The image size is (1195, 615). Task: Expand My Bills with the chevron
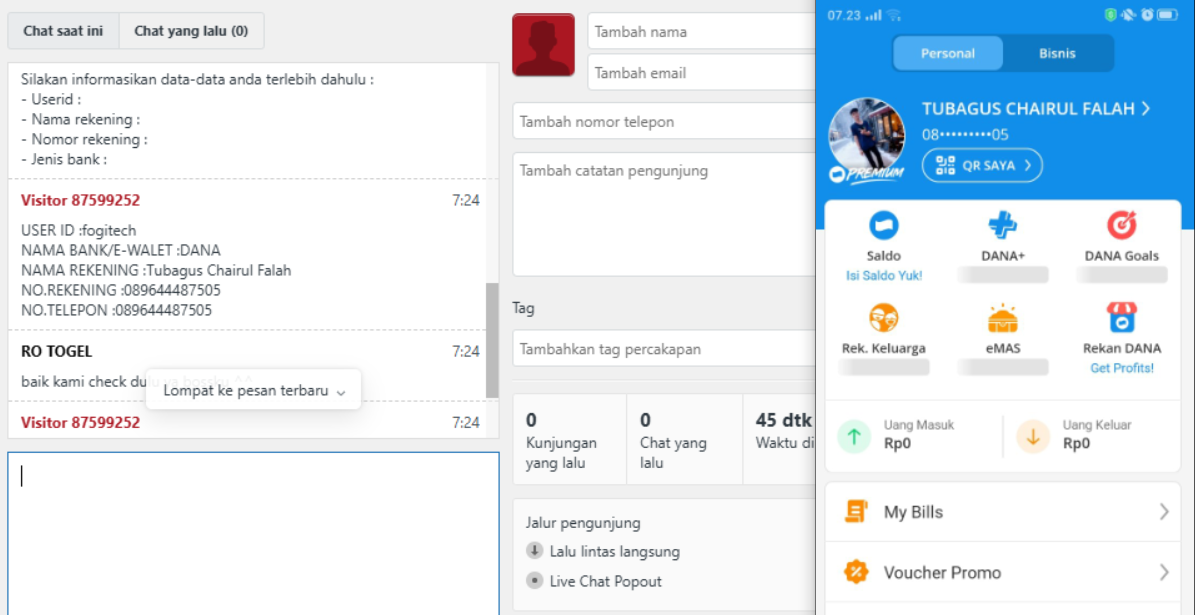pyautogui.click(x=1164, y=511)
